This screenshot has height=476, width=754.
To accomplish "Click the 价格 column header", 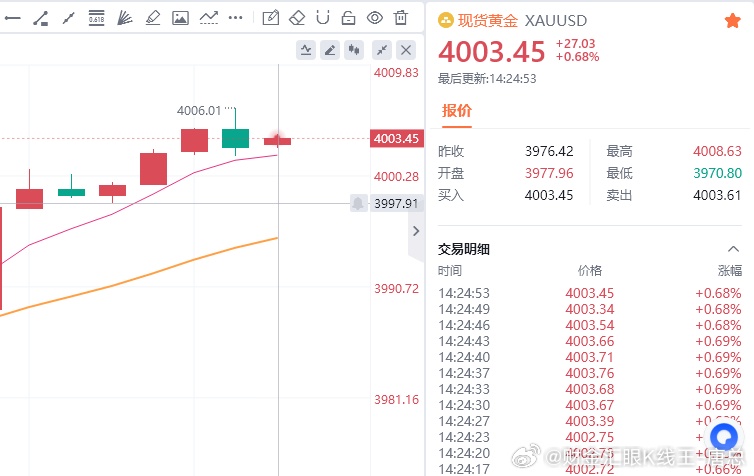I will (590, 271).
